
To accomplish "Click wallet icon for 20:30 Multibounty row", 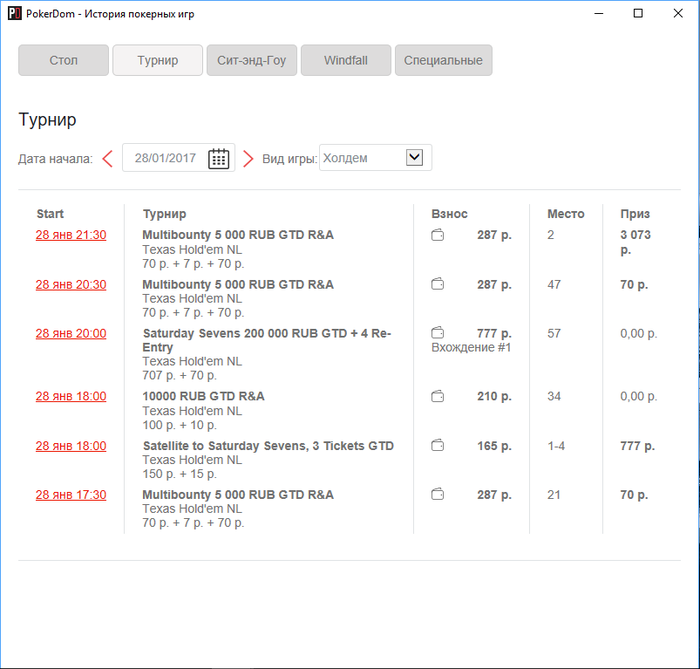I will pyautogui.click(x=438, y=284).
